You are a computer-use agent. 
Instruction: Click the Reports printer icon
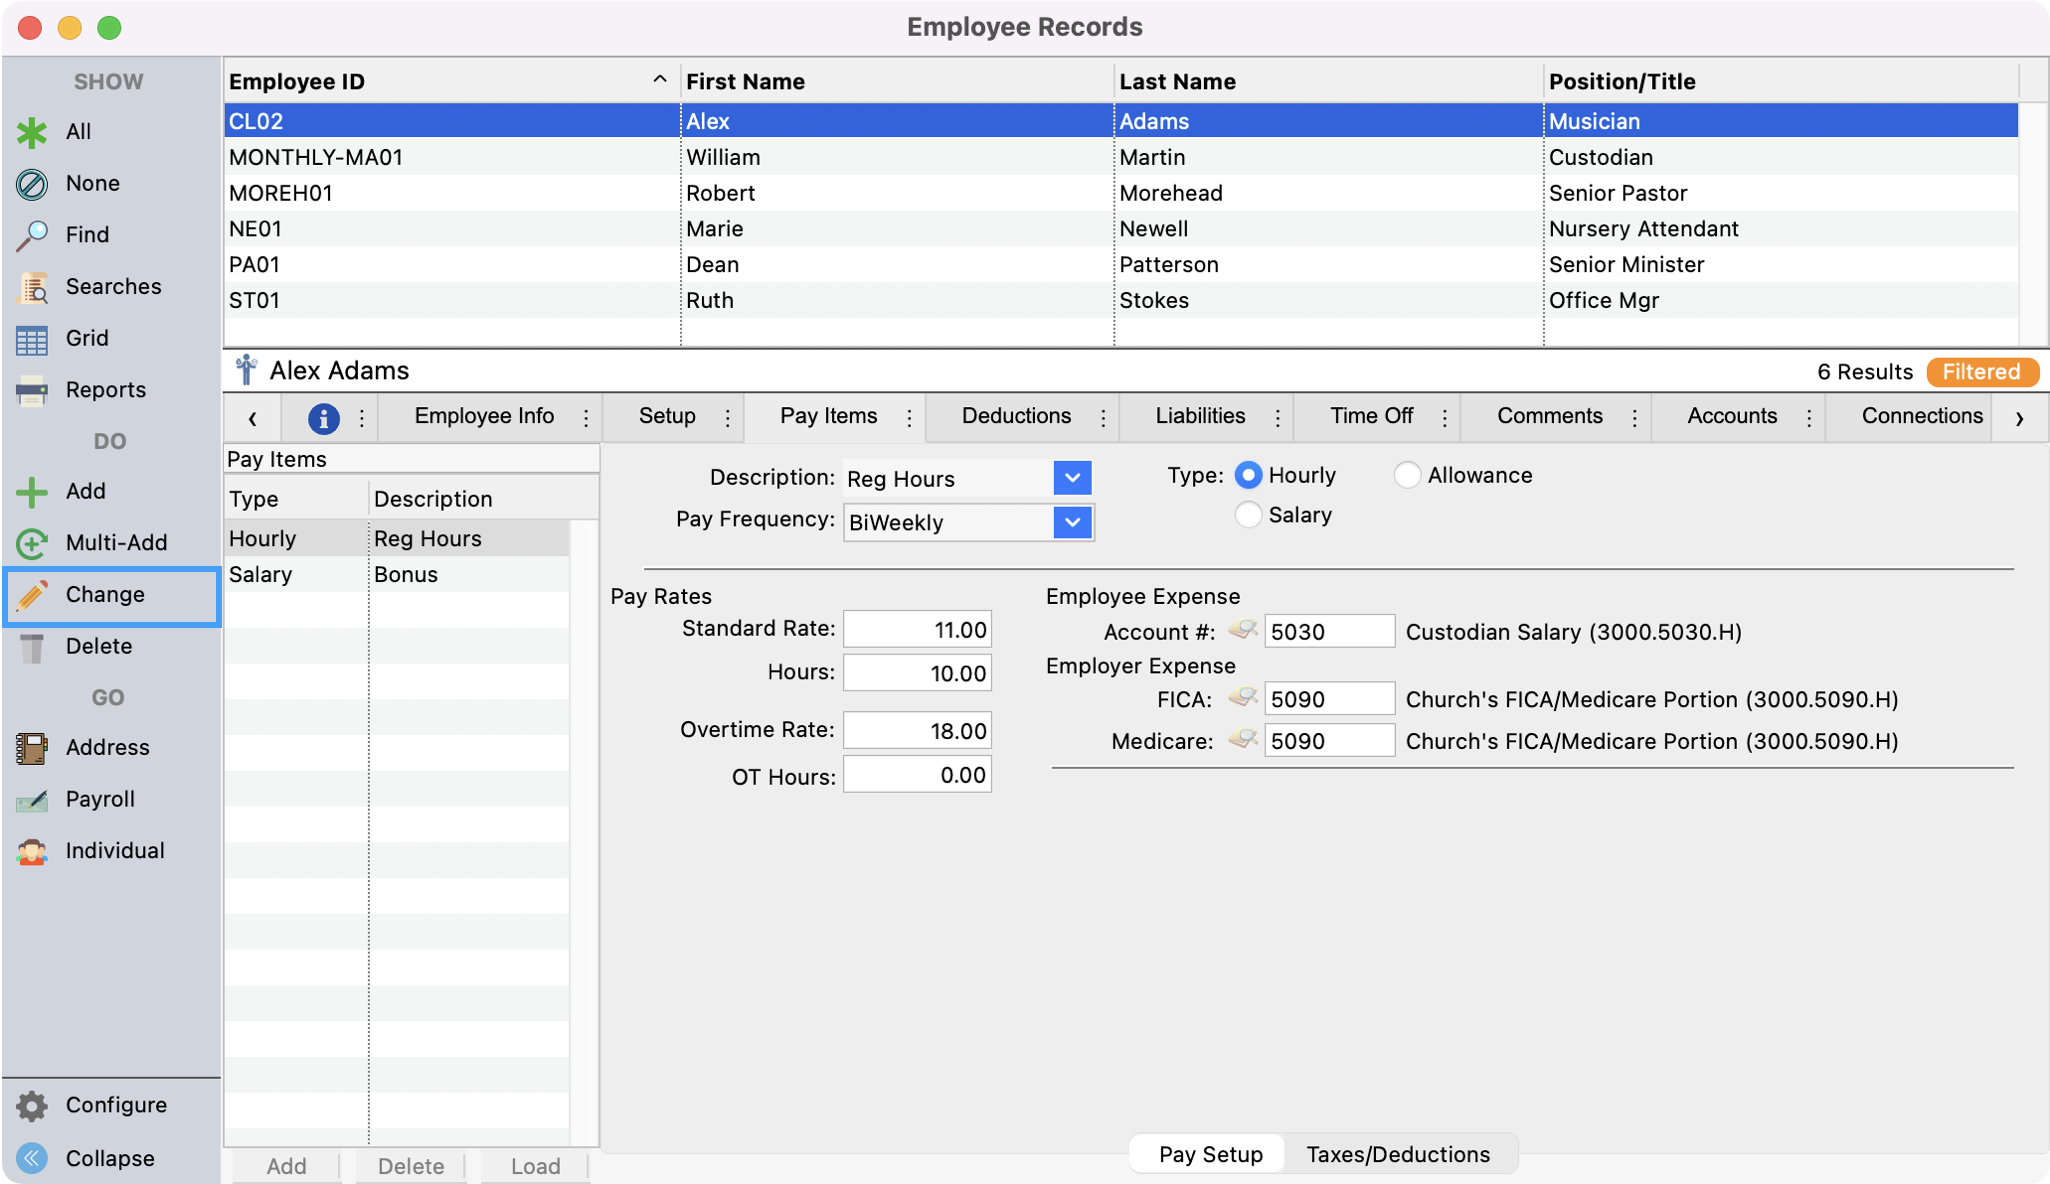tap(32, 390)
